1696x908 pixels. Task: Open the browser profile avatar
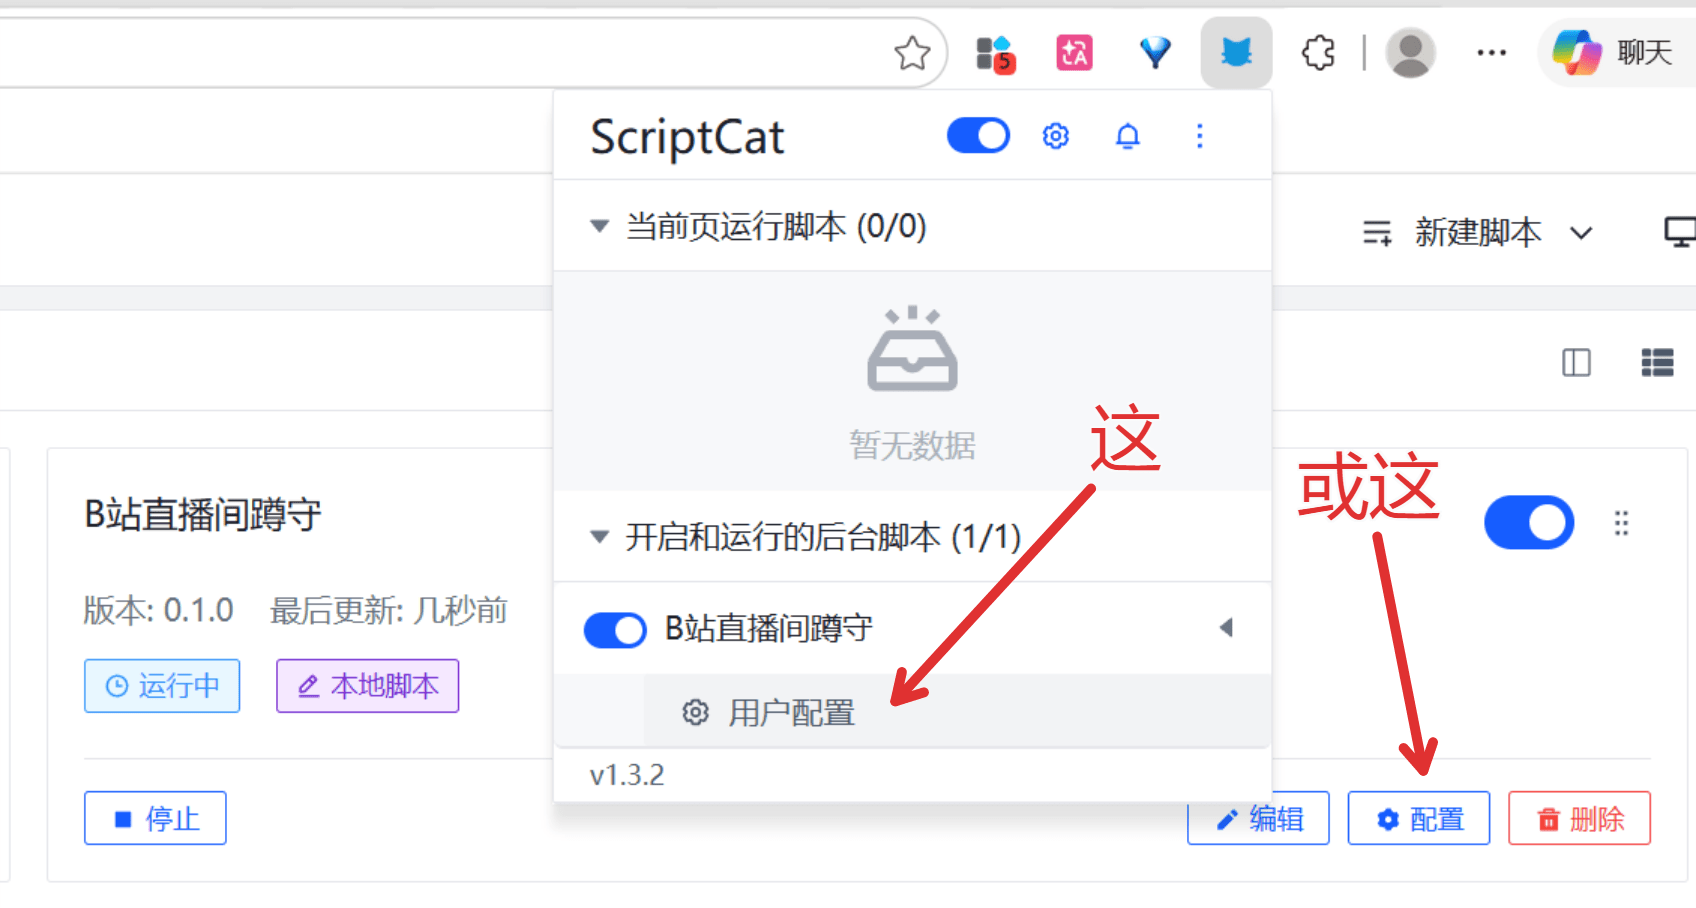pos(1411,53)
